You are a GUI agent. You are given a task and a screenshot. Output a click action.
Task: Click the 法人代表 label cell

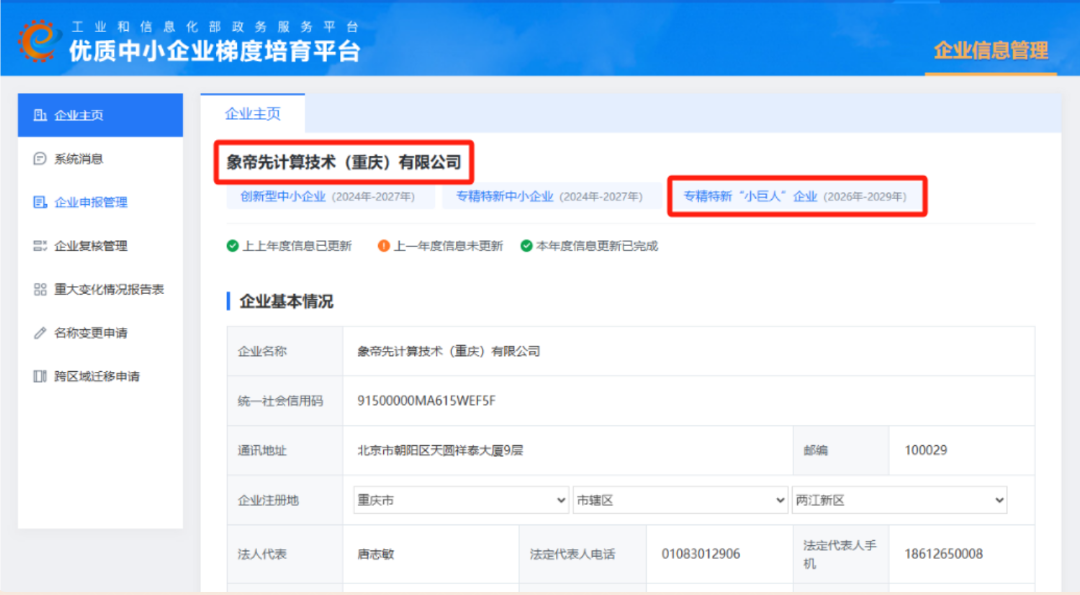pyautogui.click(x=285, y=554)
